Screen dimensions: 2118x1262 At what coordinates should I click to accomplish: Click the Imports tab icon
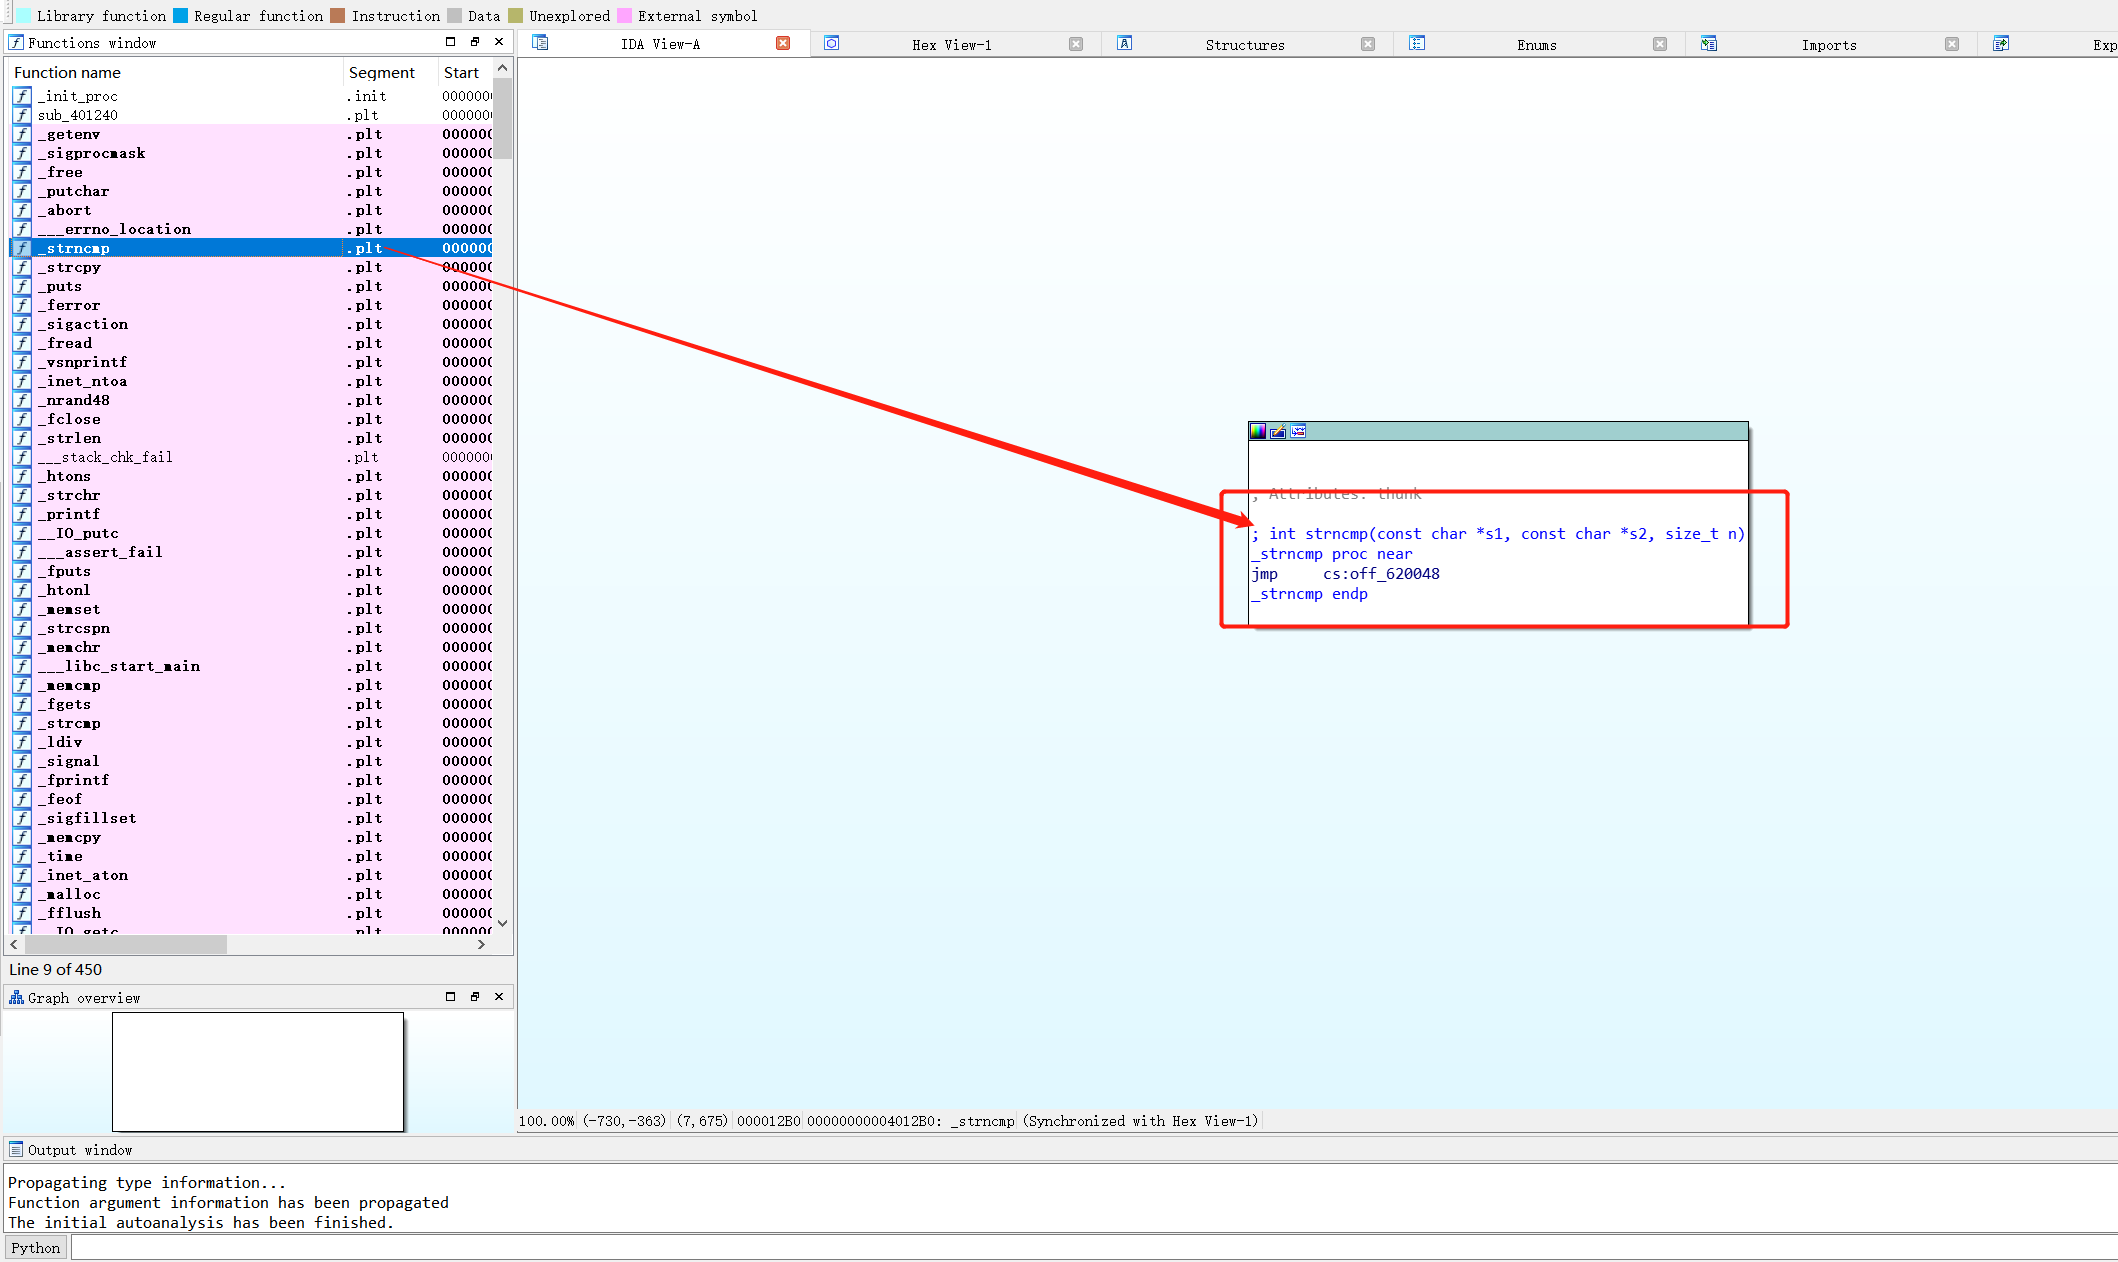pos(1708,43)
